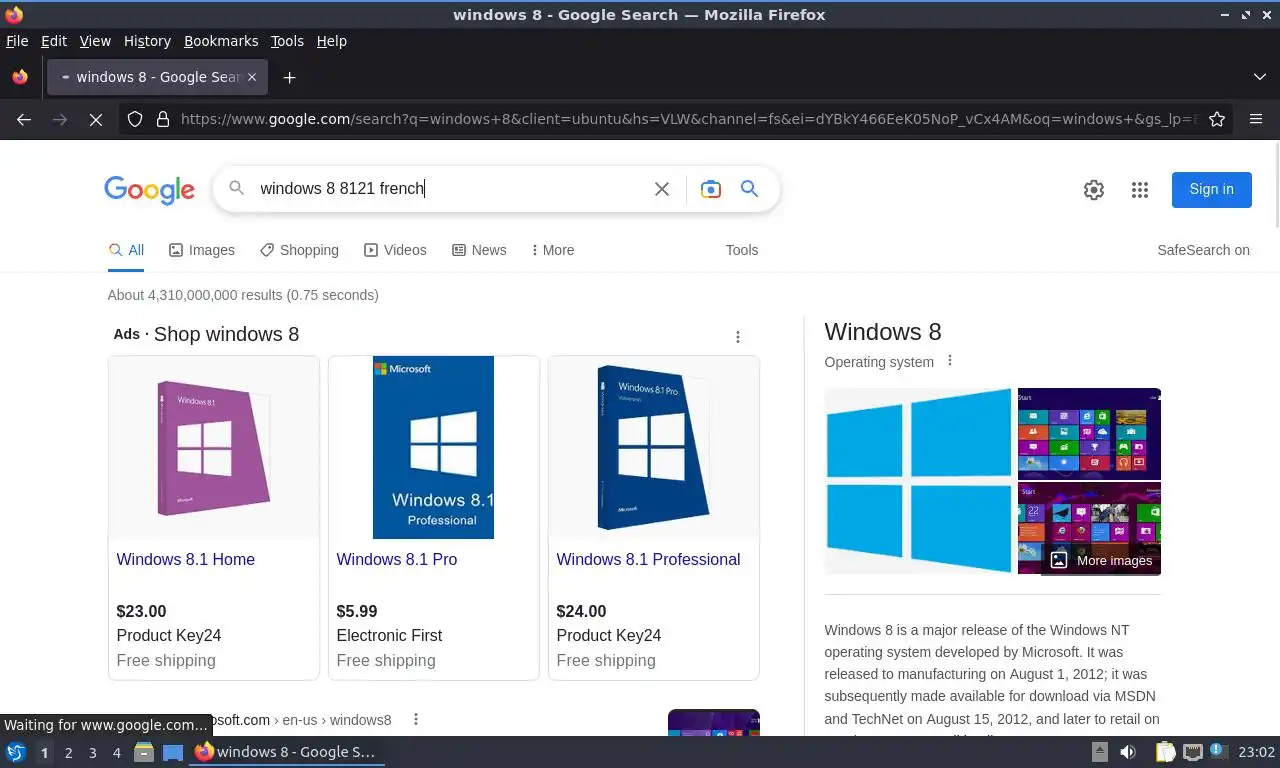Viewport: 1280px width, 768px height.
Task: Switch to the Videos results tab
Action: click(x=395, y=250)
